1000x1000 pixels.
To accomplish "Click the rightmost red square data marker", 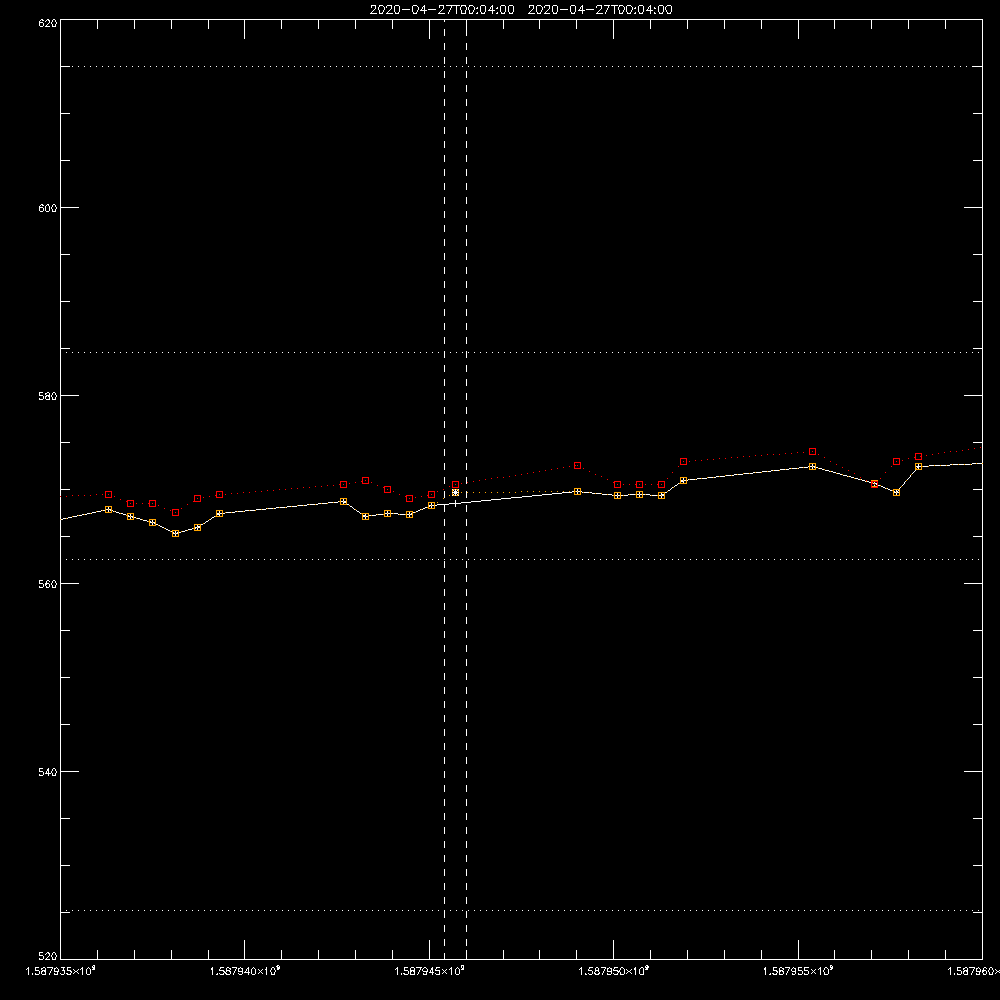I will (x=918, y=457).
